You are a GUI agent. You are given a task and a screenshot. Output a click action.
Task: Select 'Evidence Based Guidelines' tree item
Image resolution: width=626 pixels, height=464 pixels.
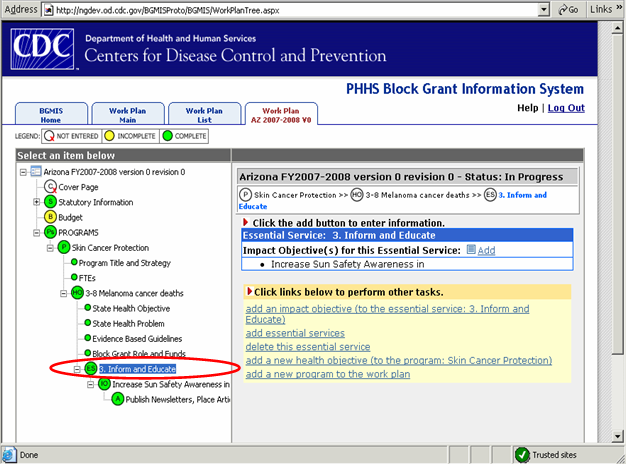click(137, 339)
